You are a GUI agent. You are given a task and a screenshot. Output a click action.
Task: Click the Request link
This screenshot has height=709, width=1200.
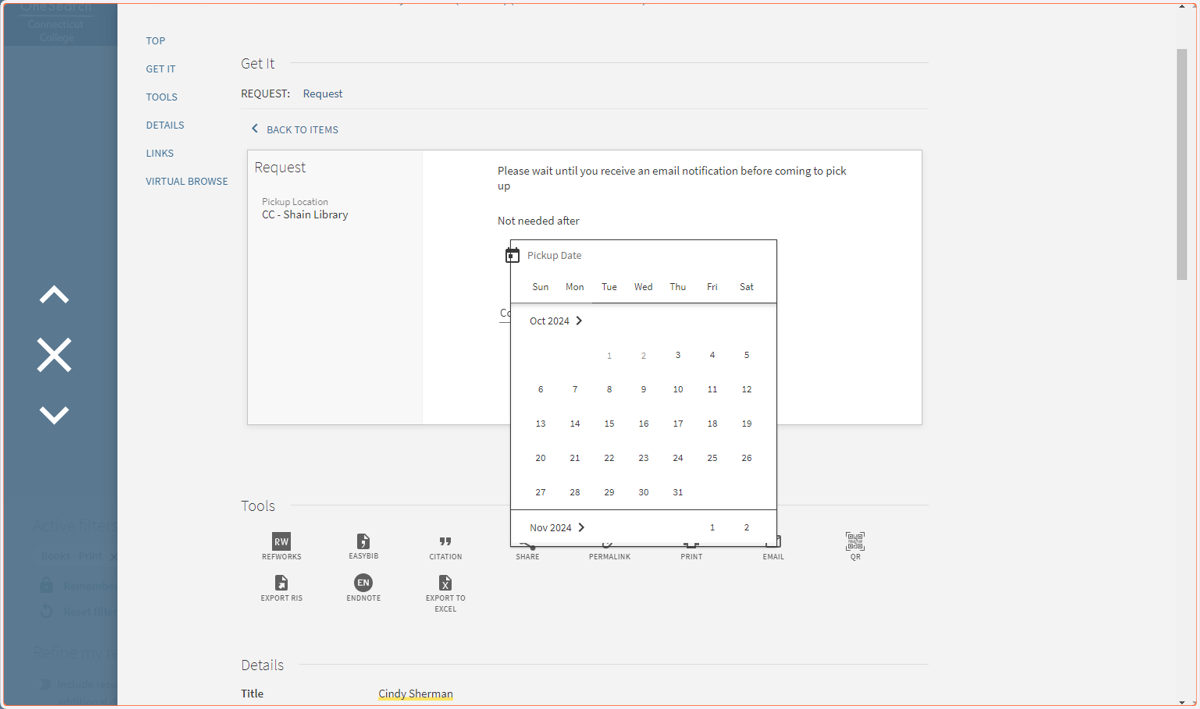pyautogui.click(x=322, y=93)
